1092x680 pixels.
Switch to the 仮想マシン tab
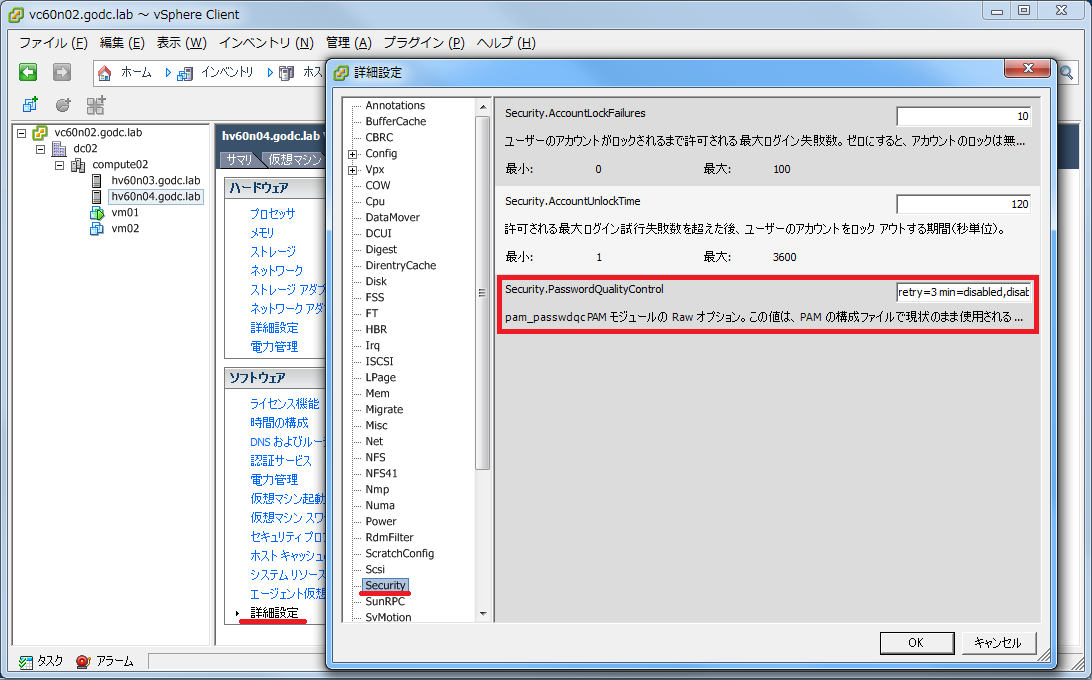click(293, 160)
